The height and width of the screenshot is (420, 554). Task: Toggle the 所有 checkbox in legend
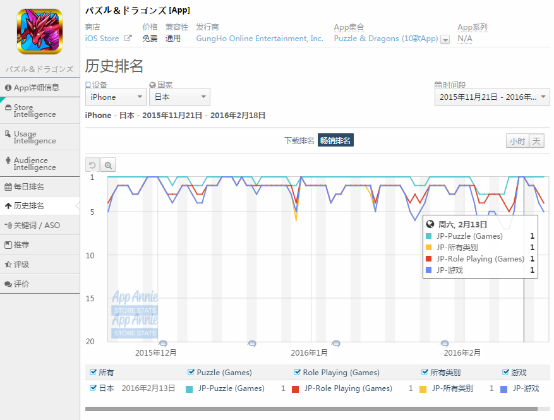93,372
